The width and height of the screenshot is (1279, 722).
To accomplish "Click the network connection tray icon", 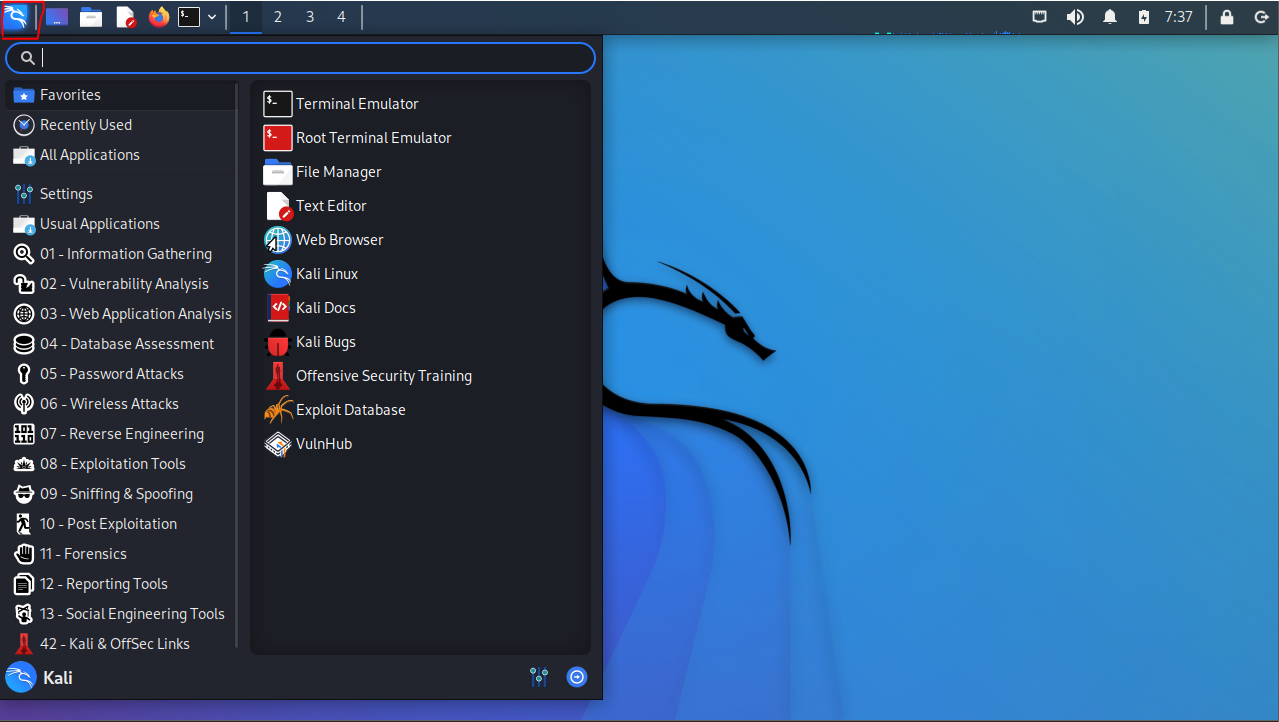I will point(1040,17).
